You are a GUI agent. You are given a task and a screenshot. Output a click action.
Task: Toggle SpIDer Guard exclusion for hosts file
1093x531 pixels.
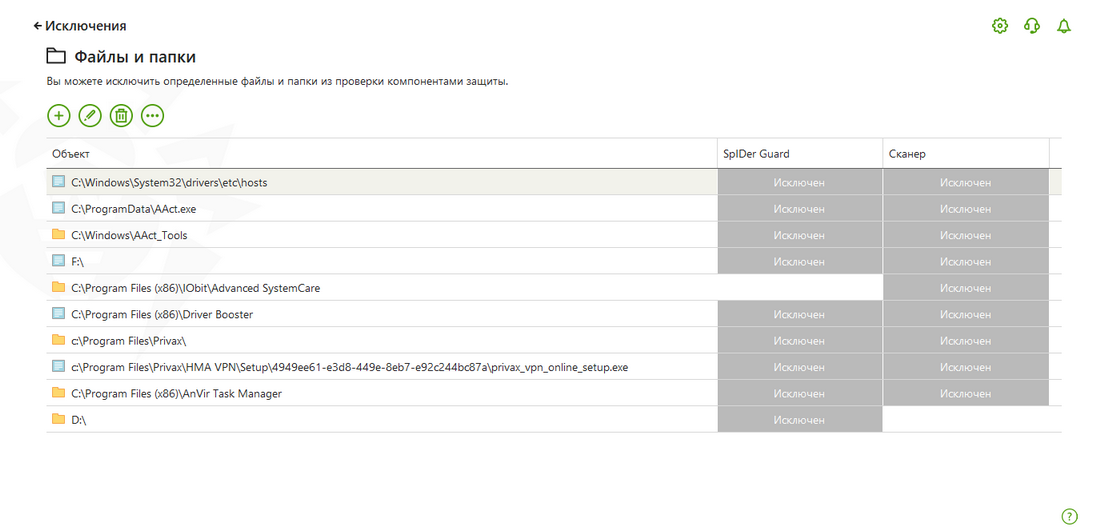[x=799, y=182]
